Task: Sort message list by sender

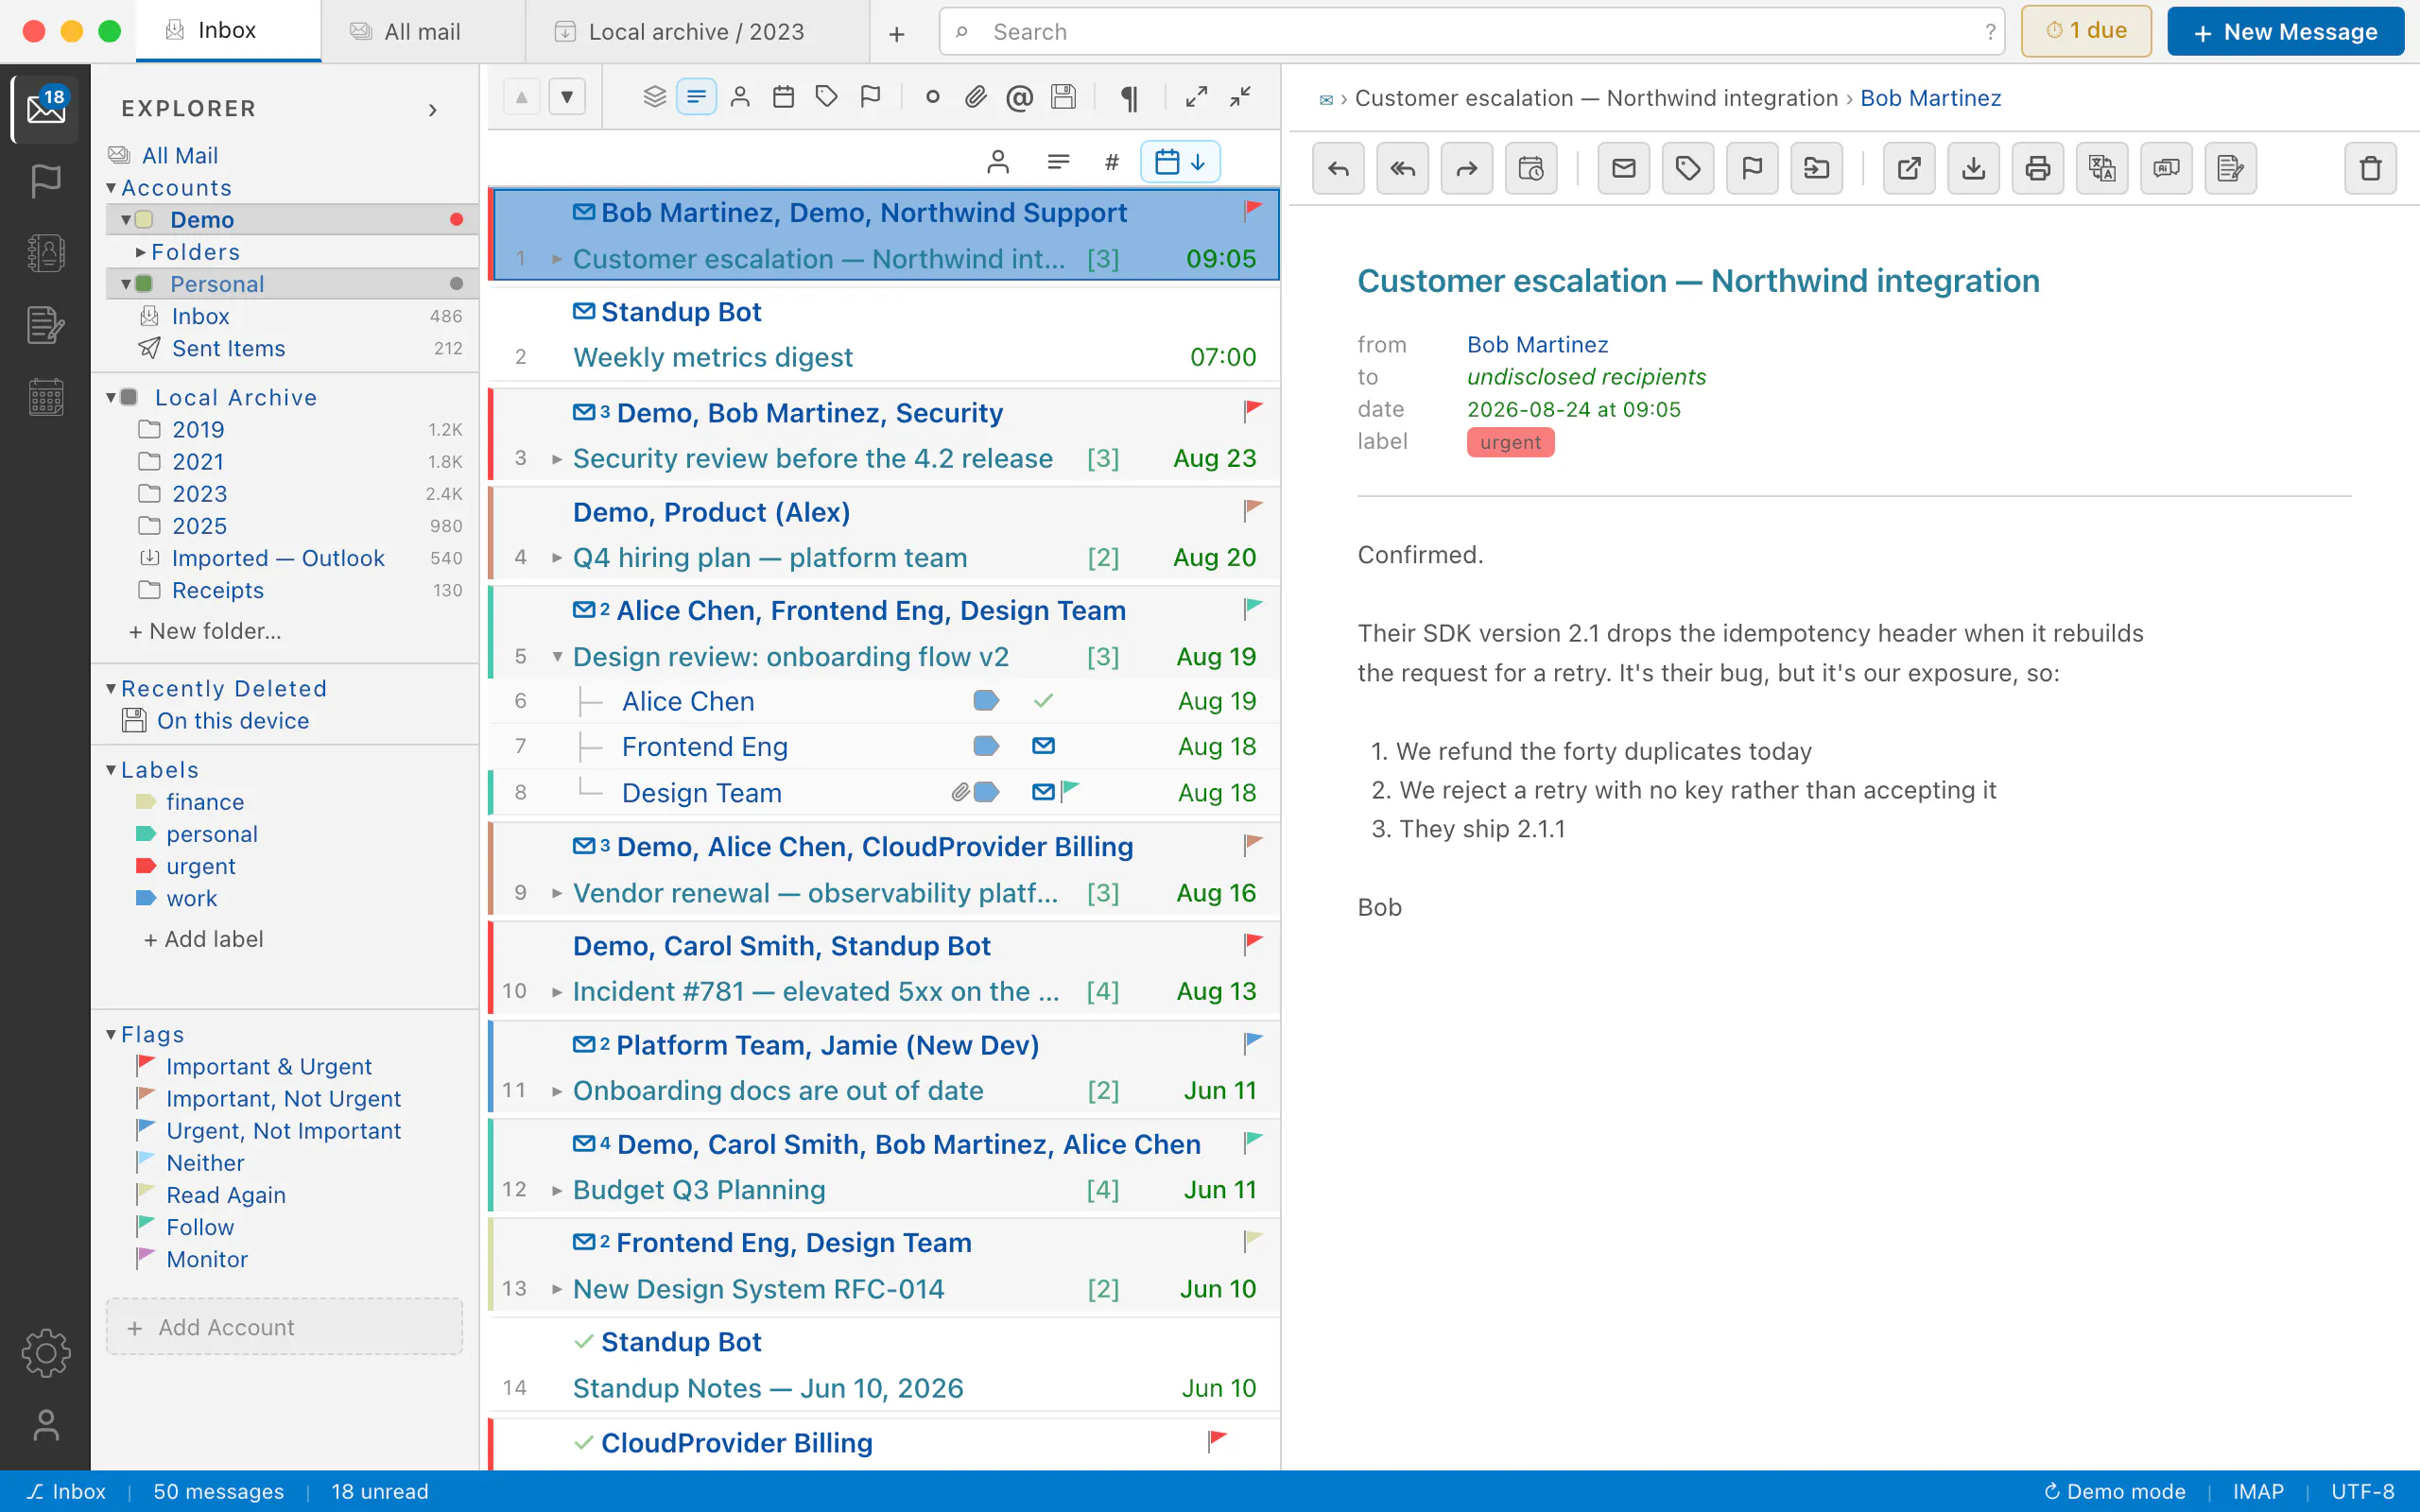Action: pos(997,161)
